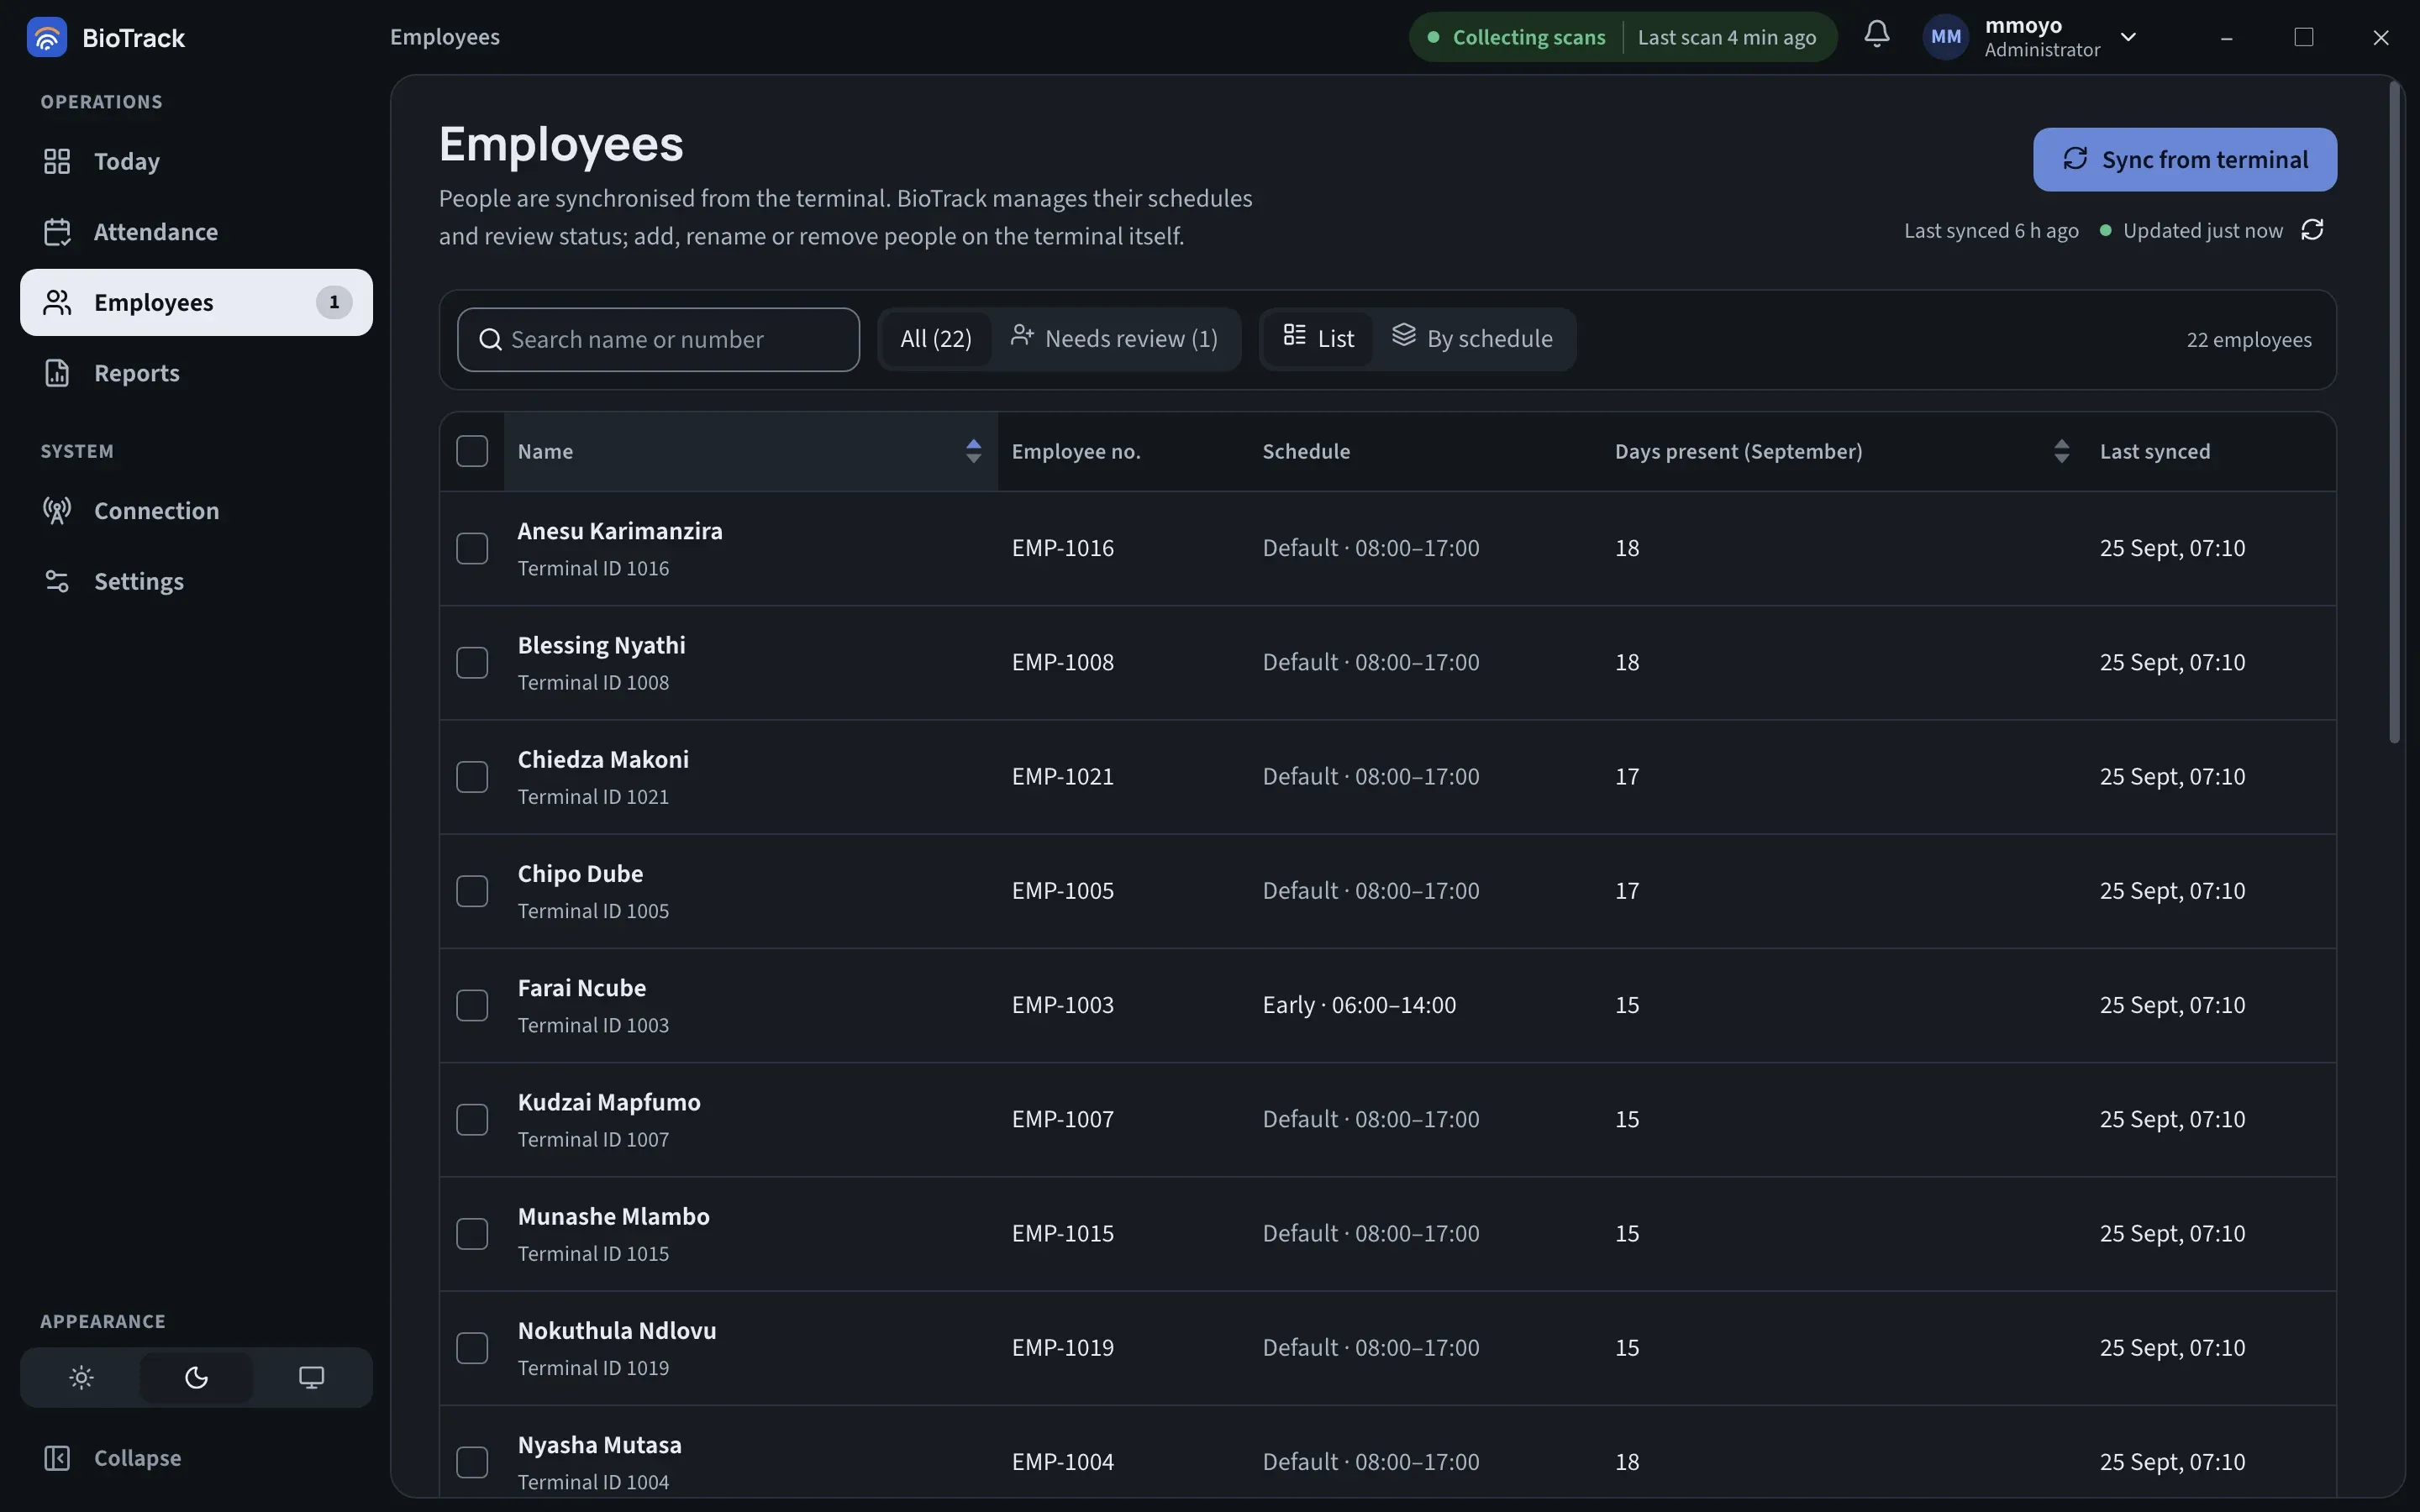Click the MM user avatar
The width and height of the screenshot is (2420, 1512).
pyautogui.click(x=1945, y=37)
